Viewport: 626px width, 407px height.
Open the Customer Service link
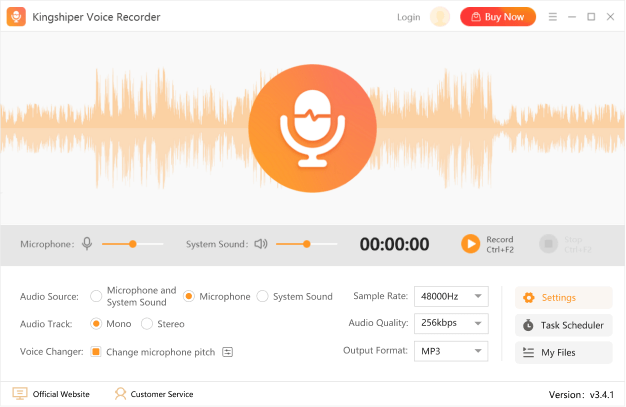[154, 394]
